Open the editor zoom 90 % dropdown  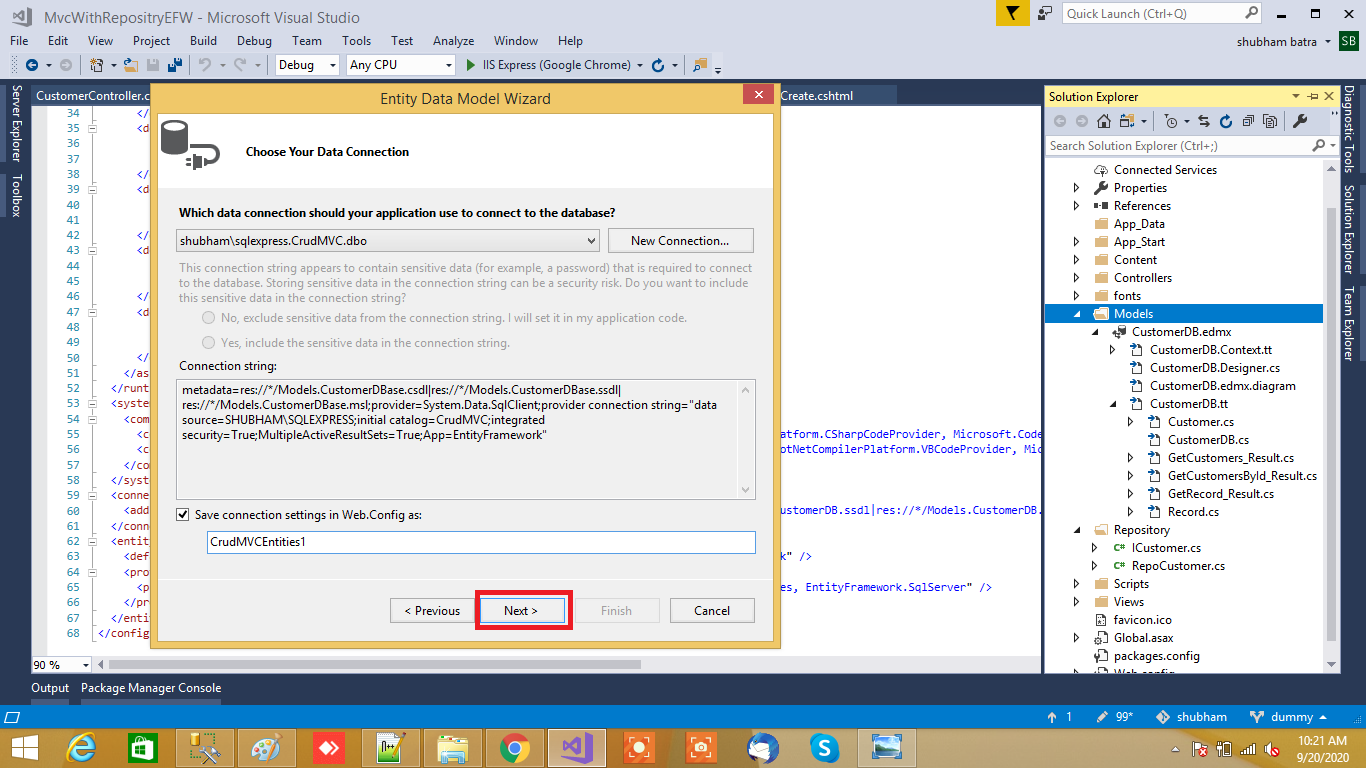coord(85,665)
